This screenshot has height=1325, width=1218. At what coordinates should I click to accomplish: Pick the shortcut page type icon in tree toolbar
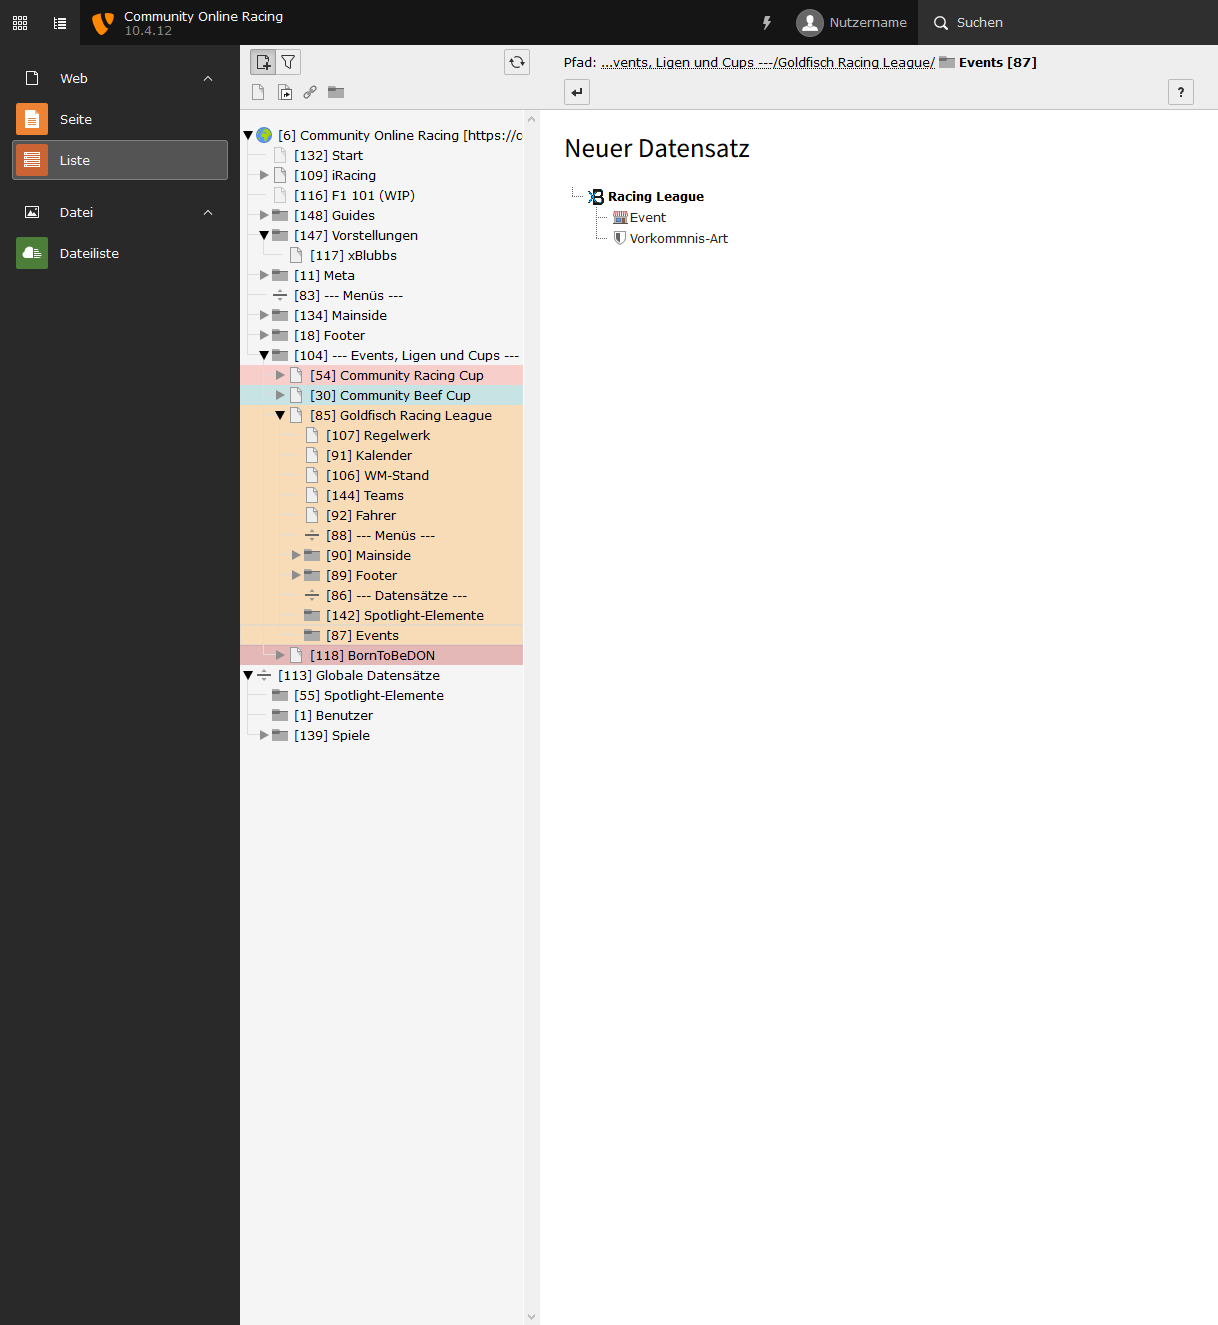click(x=285, y=92)
